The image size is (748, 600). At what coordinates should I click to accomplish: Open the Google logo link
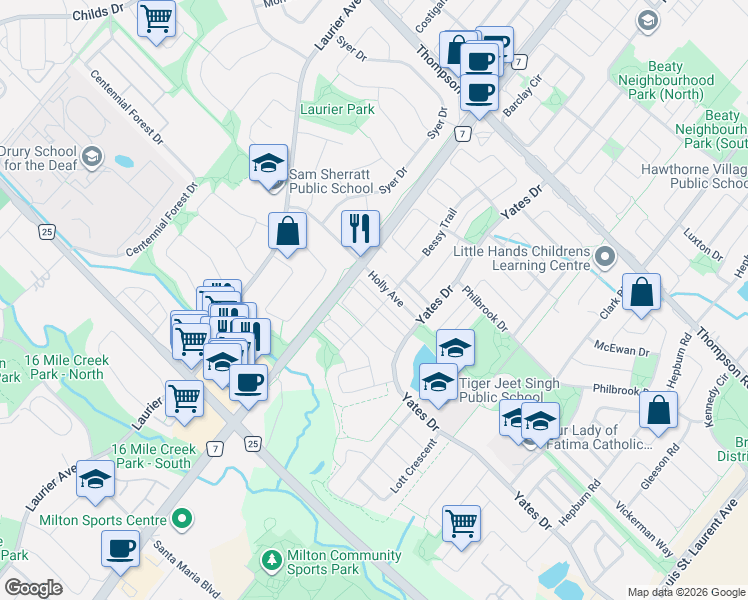click(33, 588)
